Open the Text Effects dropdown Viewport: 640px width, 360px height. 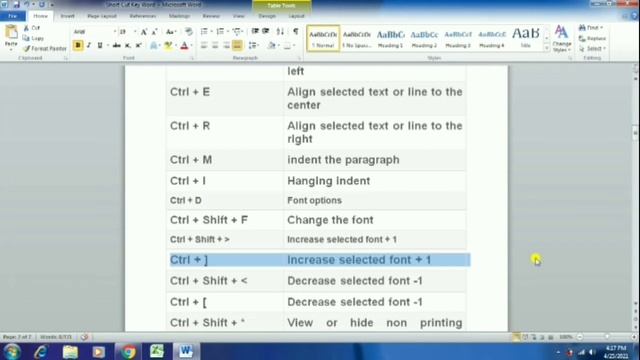click(x=154, y=45)
